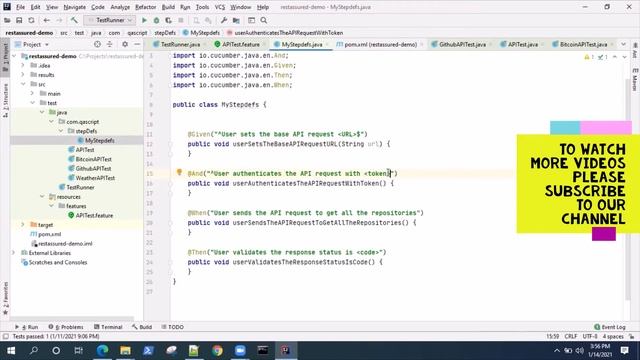
Task: Open the Navigate menu
Action: (x=75, y=7)
